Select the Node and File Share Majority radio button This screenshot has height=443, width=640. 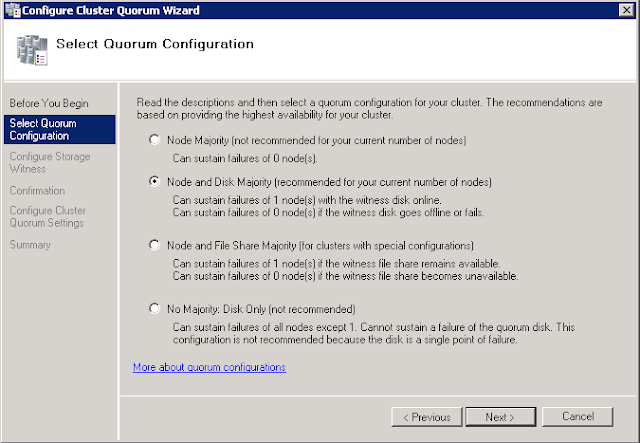point(154,245)
